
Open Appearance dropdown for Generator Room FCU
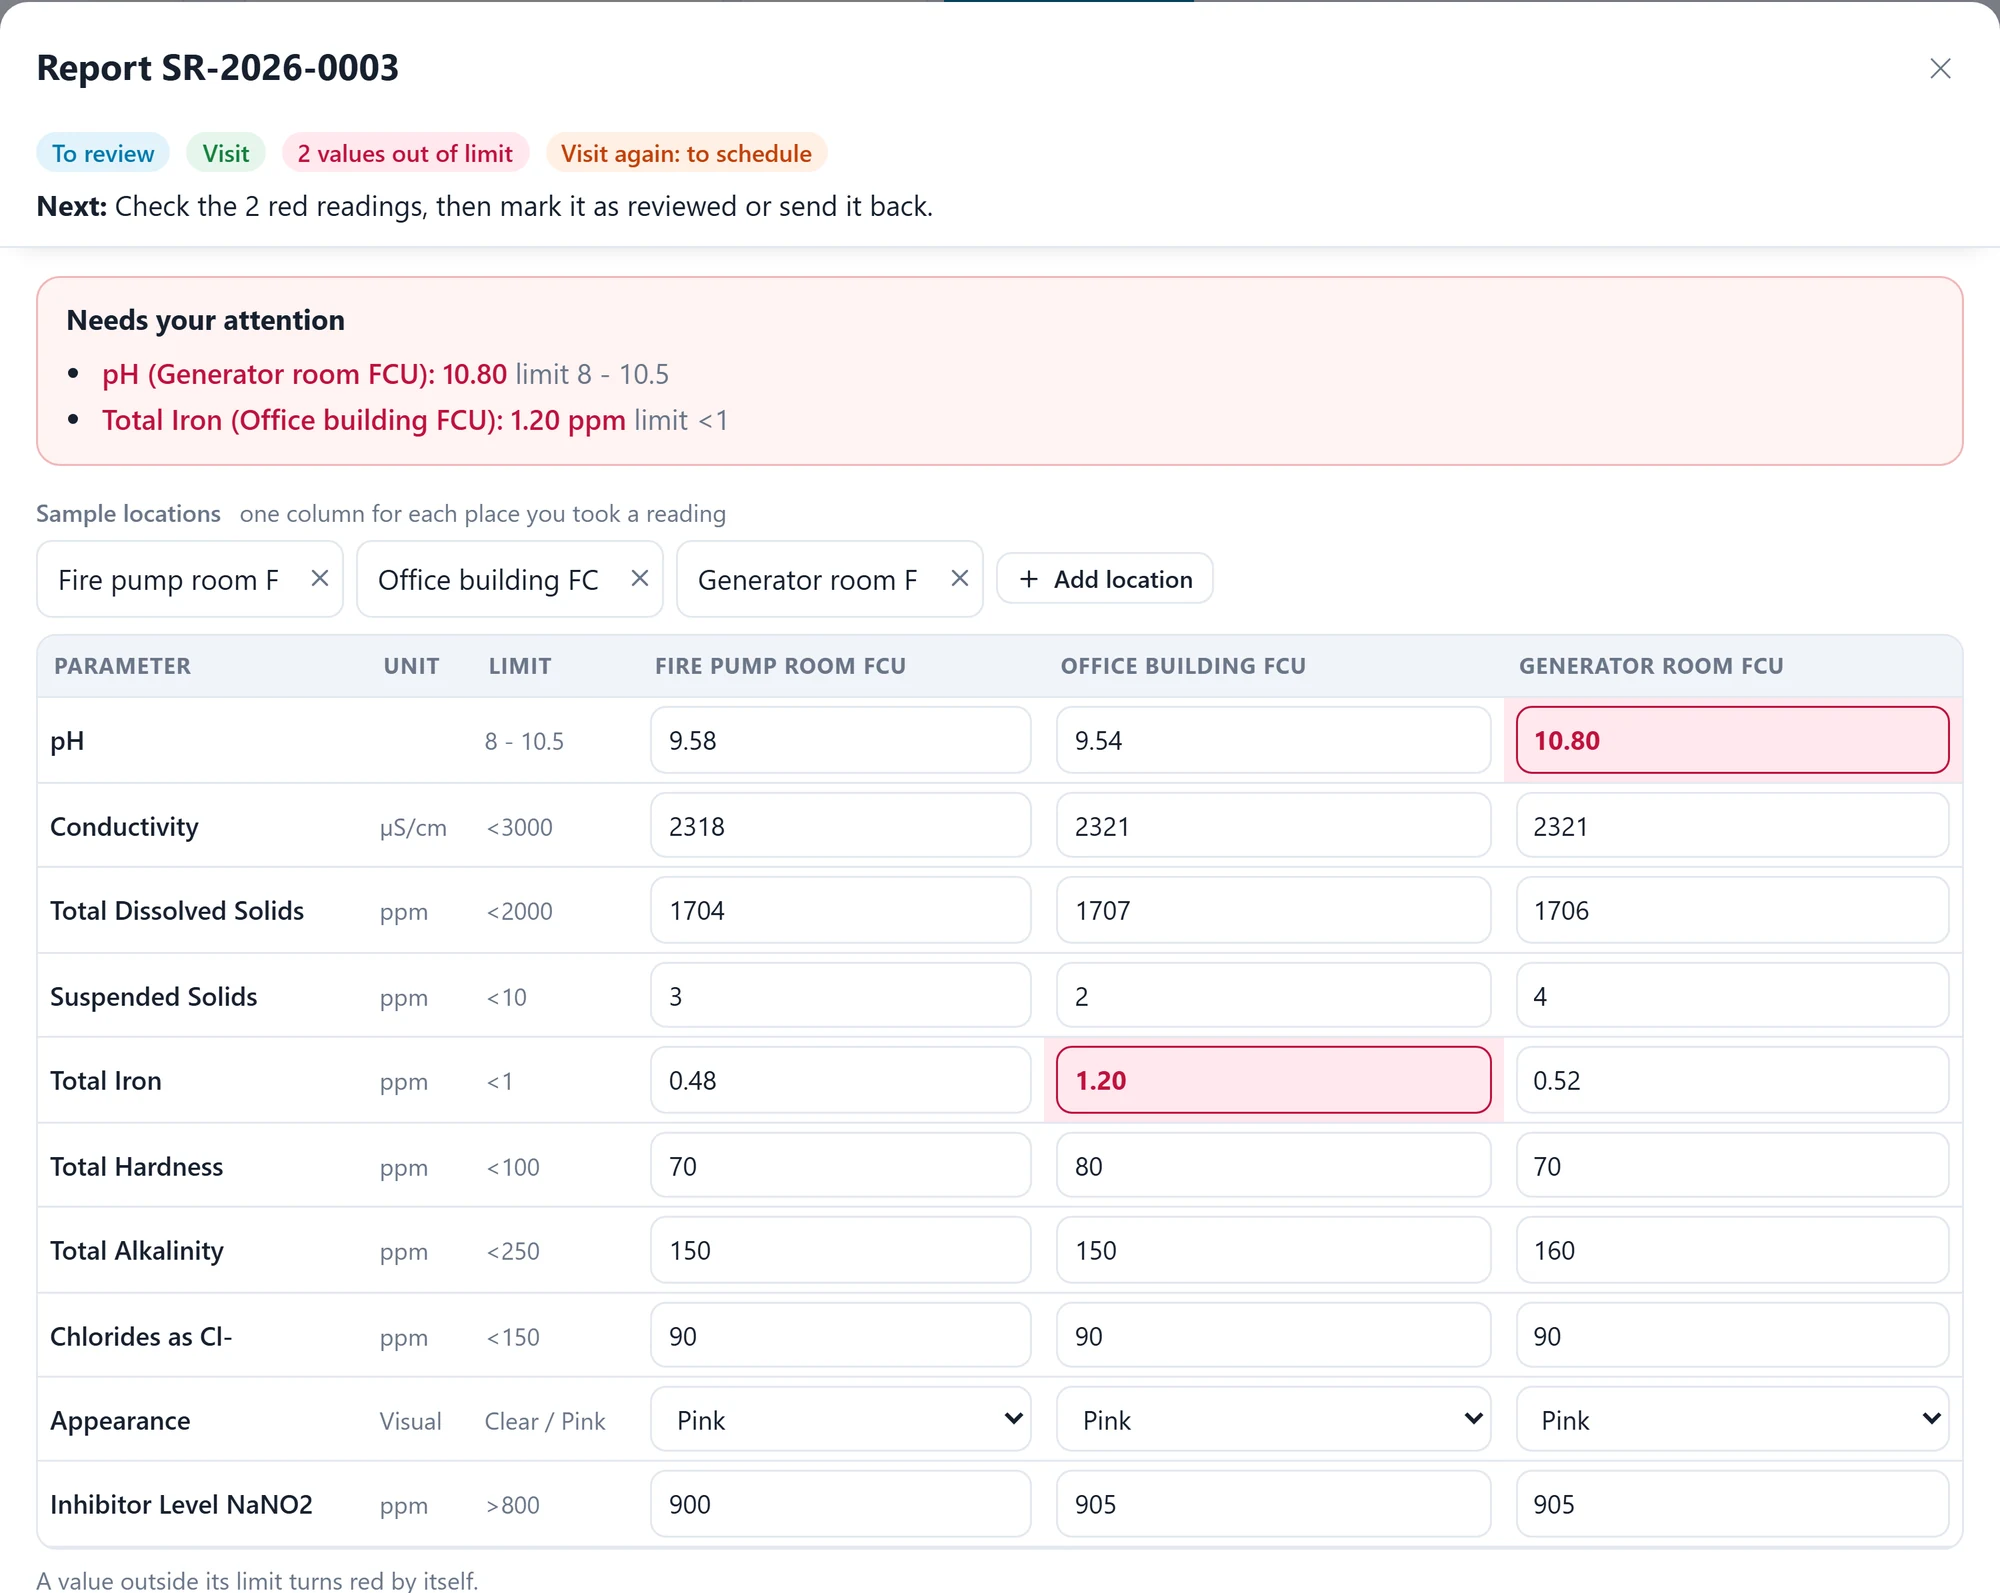point(1732,1420)
